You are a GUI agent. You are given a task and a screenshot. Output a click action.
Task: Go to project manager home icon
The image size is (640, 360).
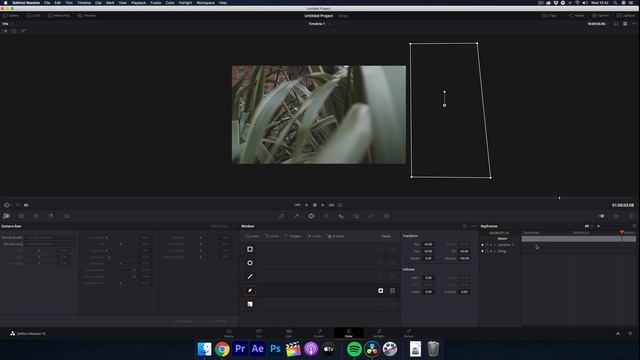coord(618,333)
